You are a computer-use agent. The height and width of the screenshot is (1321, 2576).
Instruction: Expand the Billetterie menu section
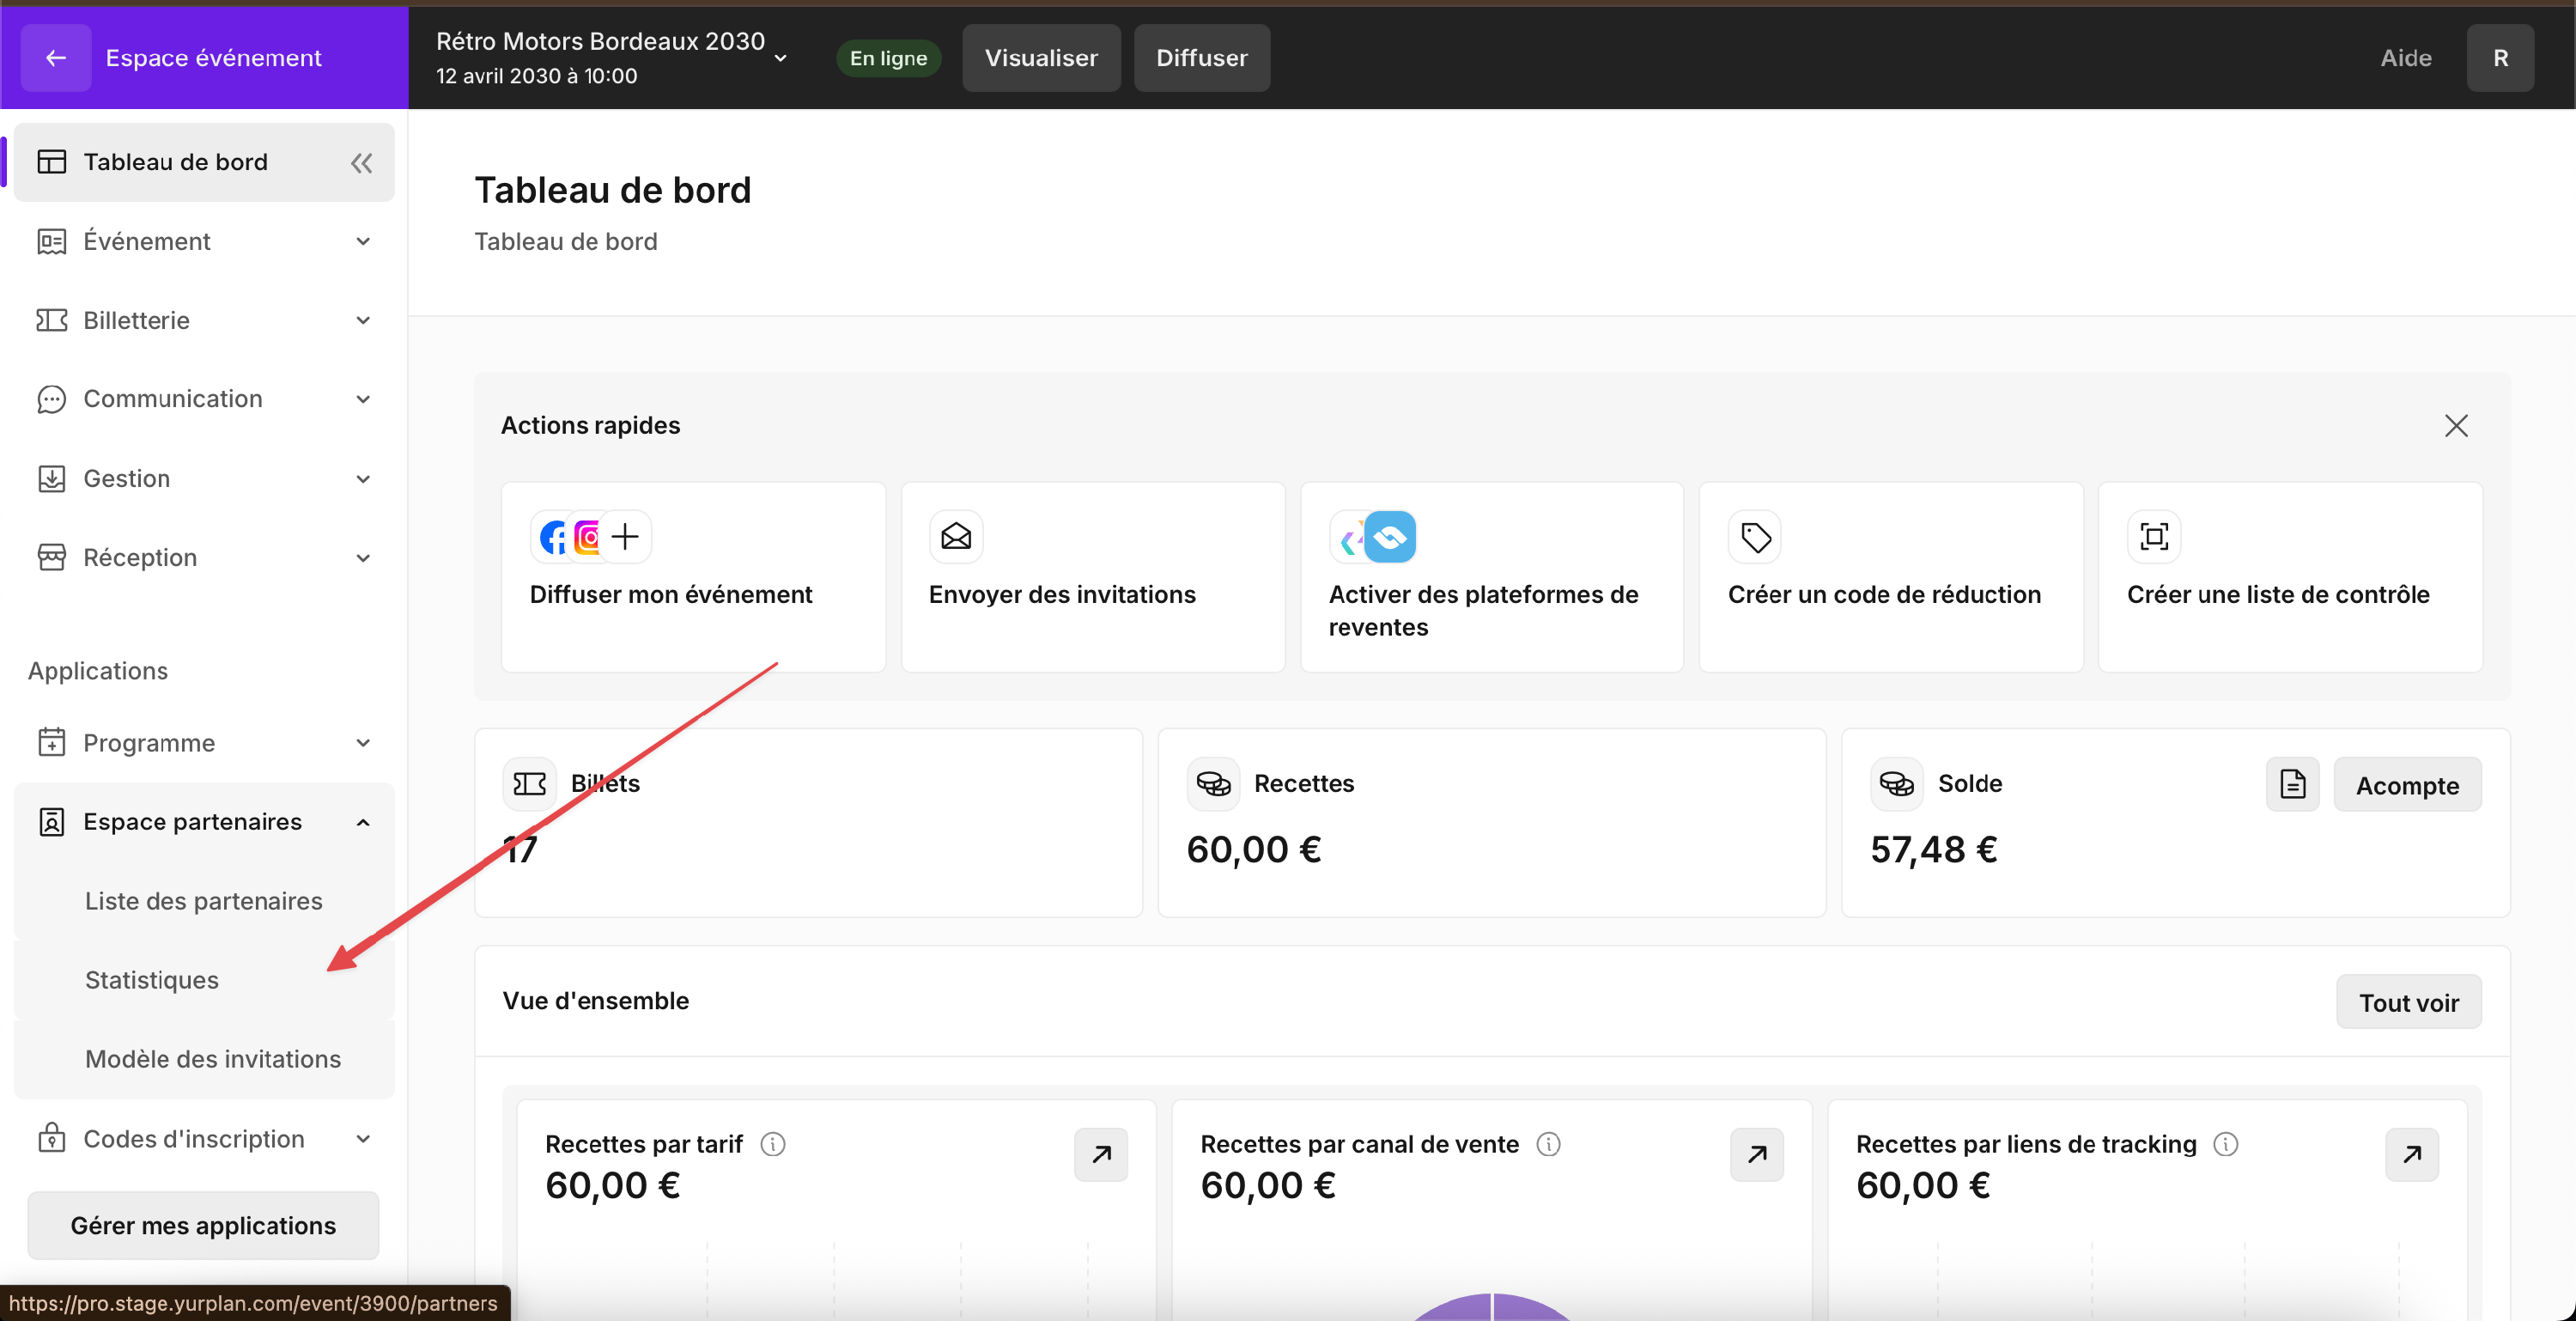click(362, 321)
